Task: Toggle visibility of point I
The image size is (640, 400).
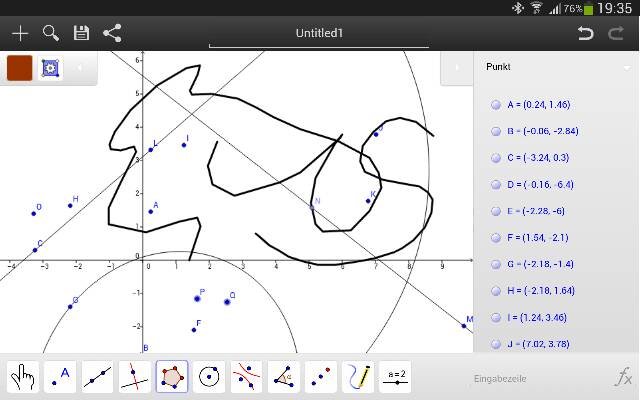Action: pos(496,318)
